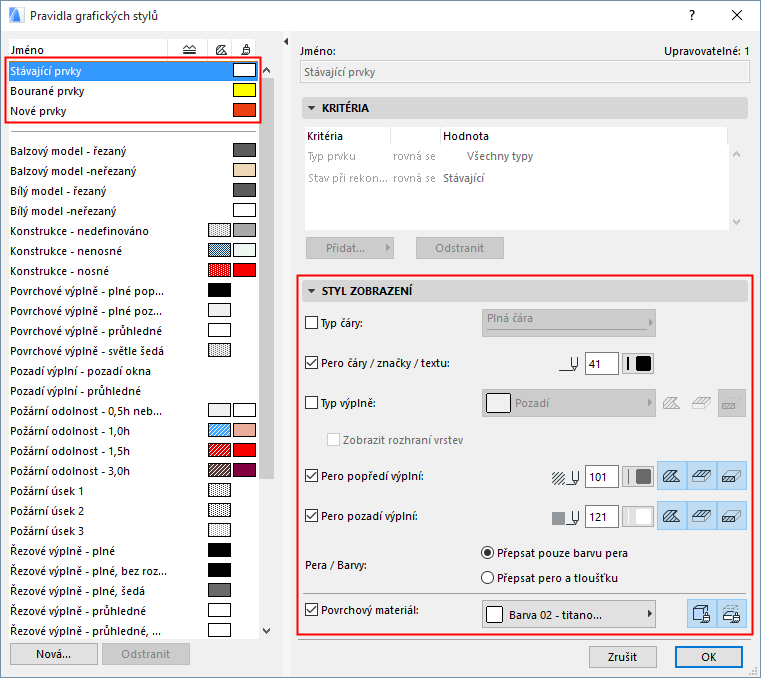Open the Přidat... criteria dropdown button
The height and width of the screenshot is (678, 761).
350,248
